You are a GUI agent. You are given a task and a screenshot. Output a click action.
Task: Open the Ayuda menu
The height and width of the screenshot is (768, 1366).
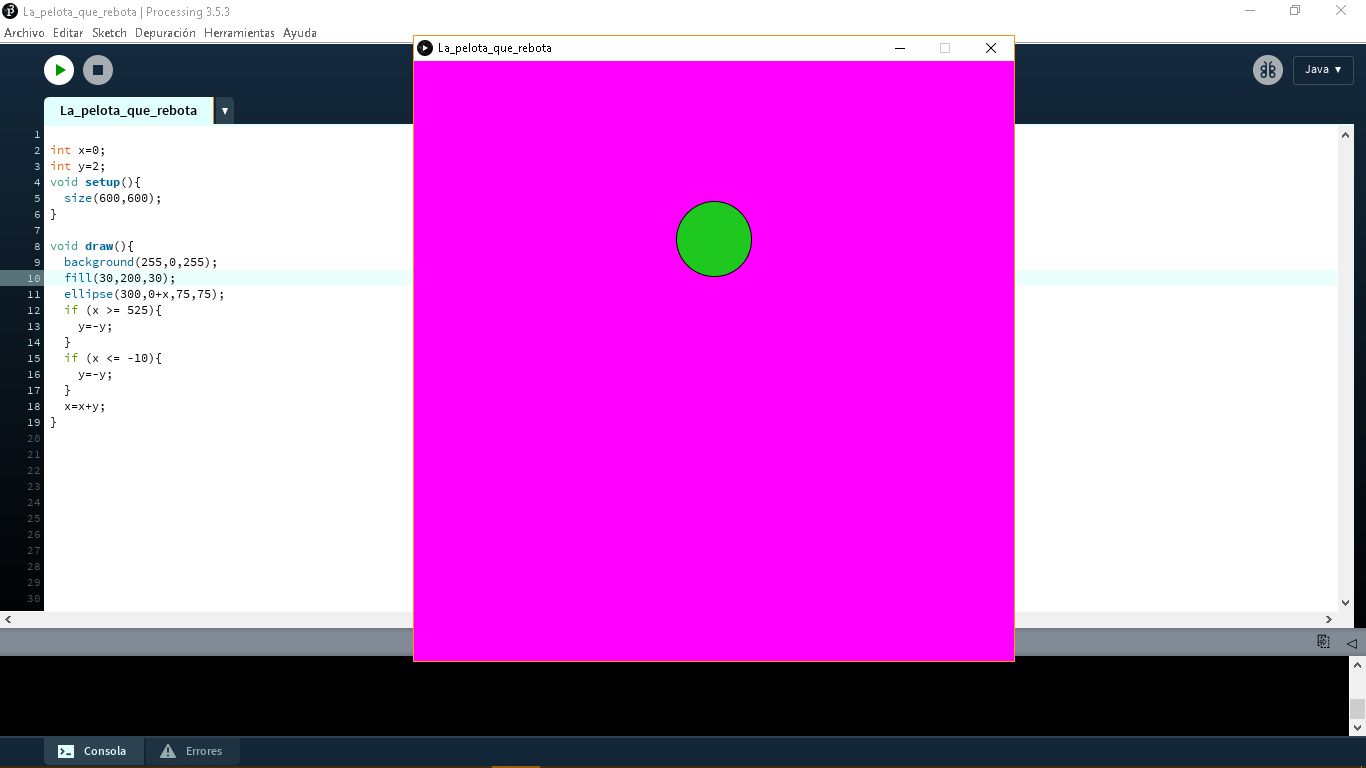[x=299, y=33]
